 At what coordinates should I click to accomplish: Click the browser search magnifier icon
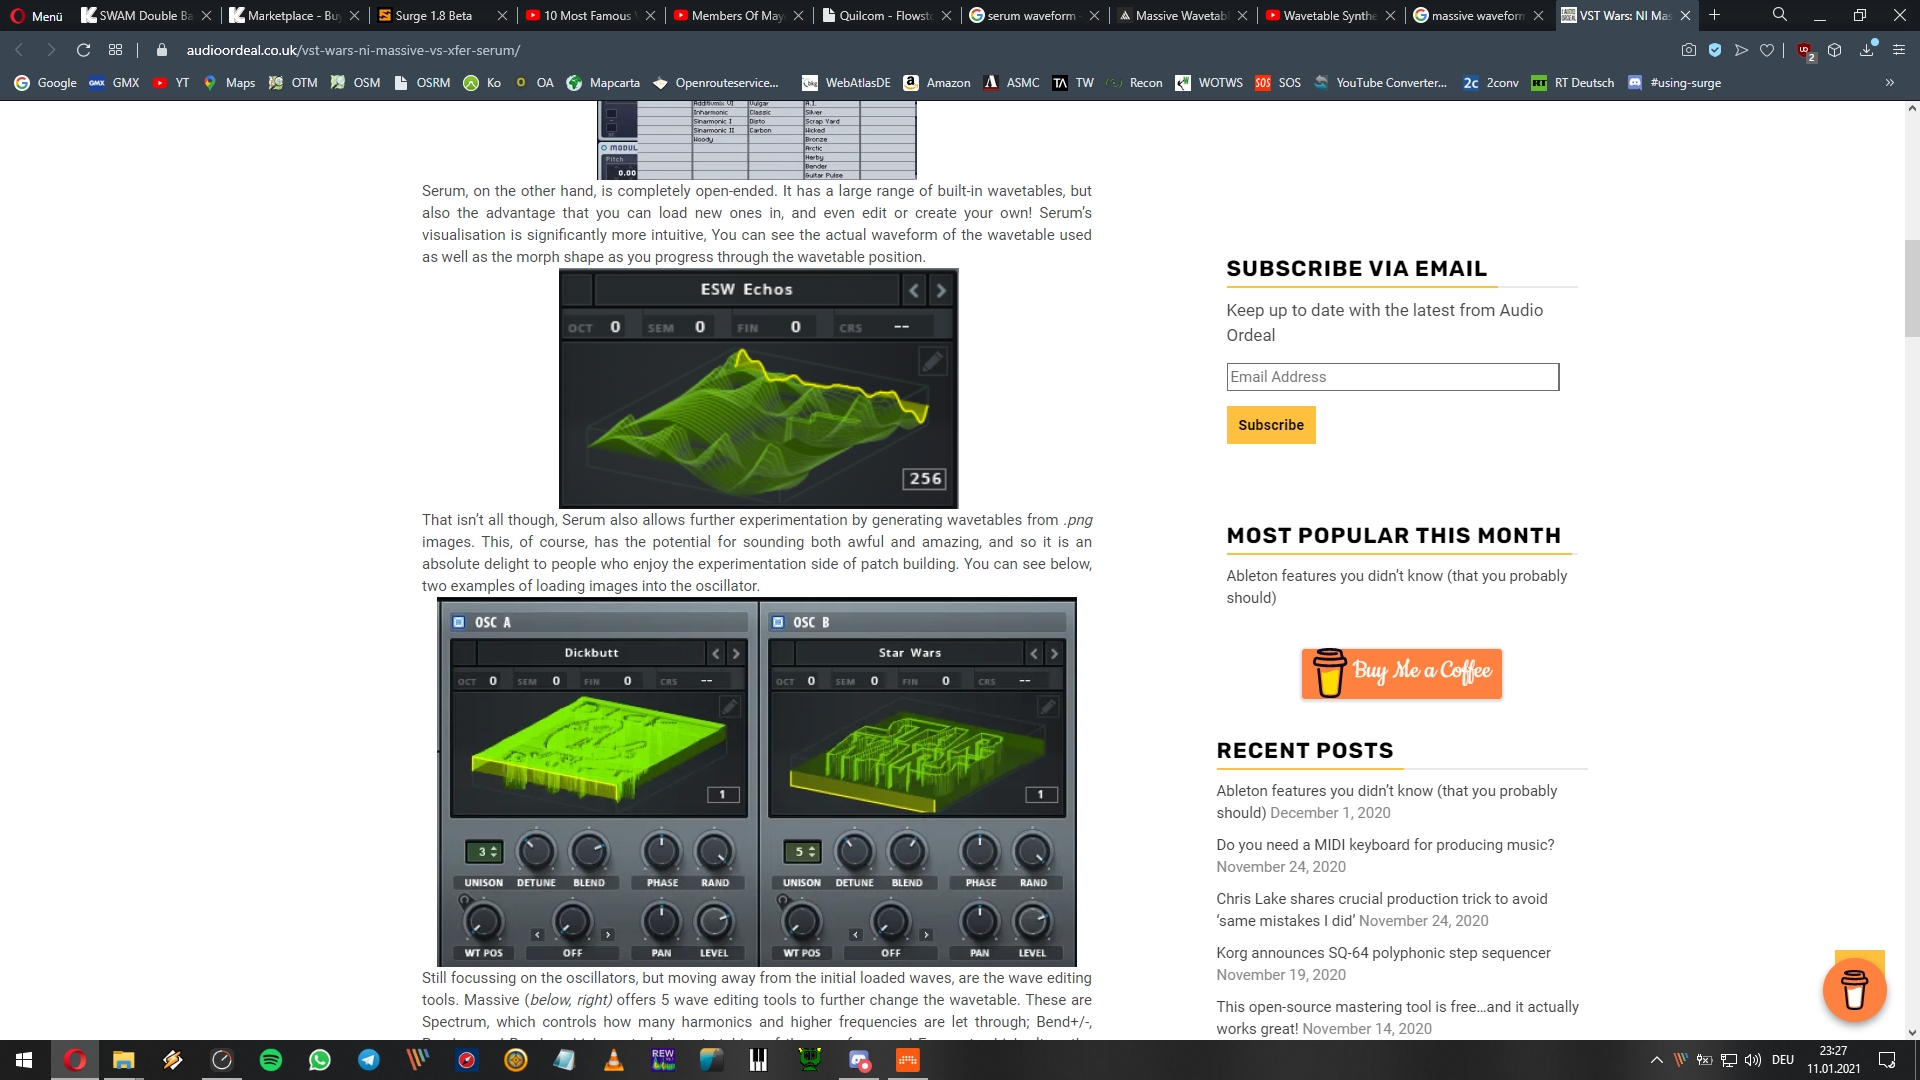coord(1779,15)
